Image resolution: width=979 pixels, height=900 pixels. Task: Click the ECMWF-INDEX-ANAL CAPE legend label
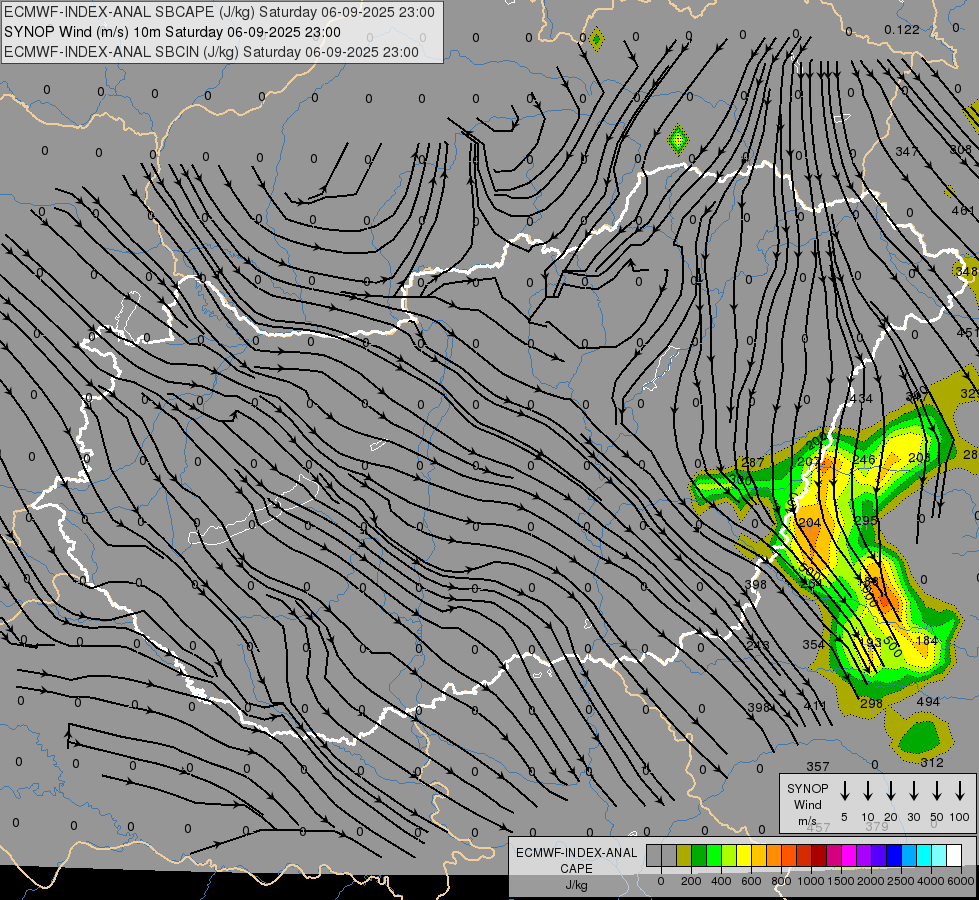point(576,861)
